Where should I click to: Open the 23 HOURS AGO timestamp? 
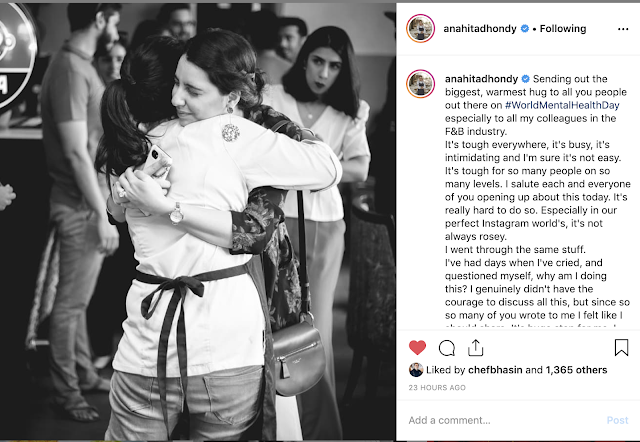tap(437, 387)
